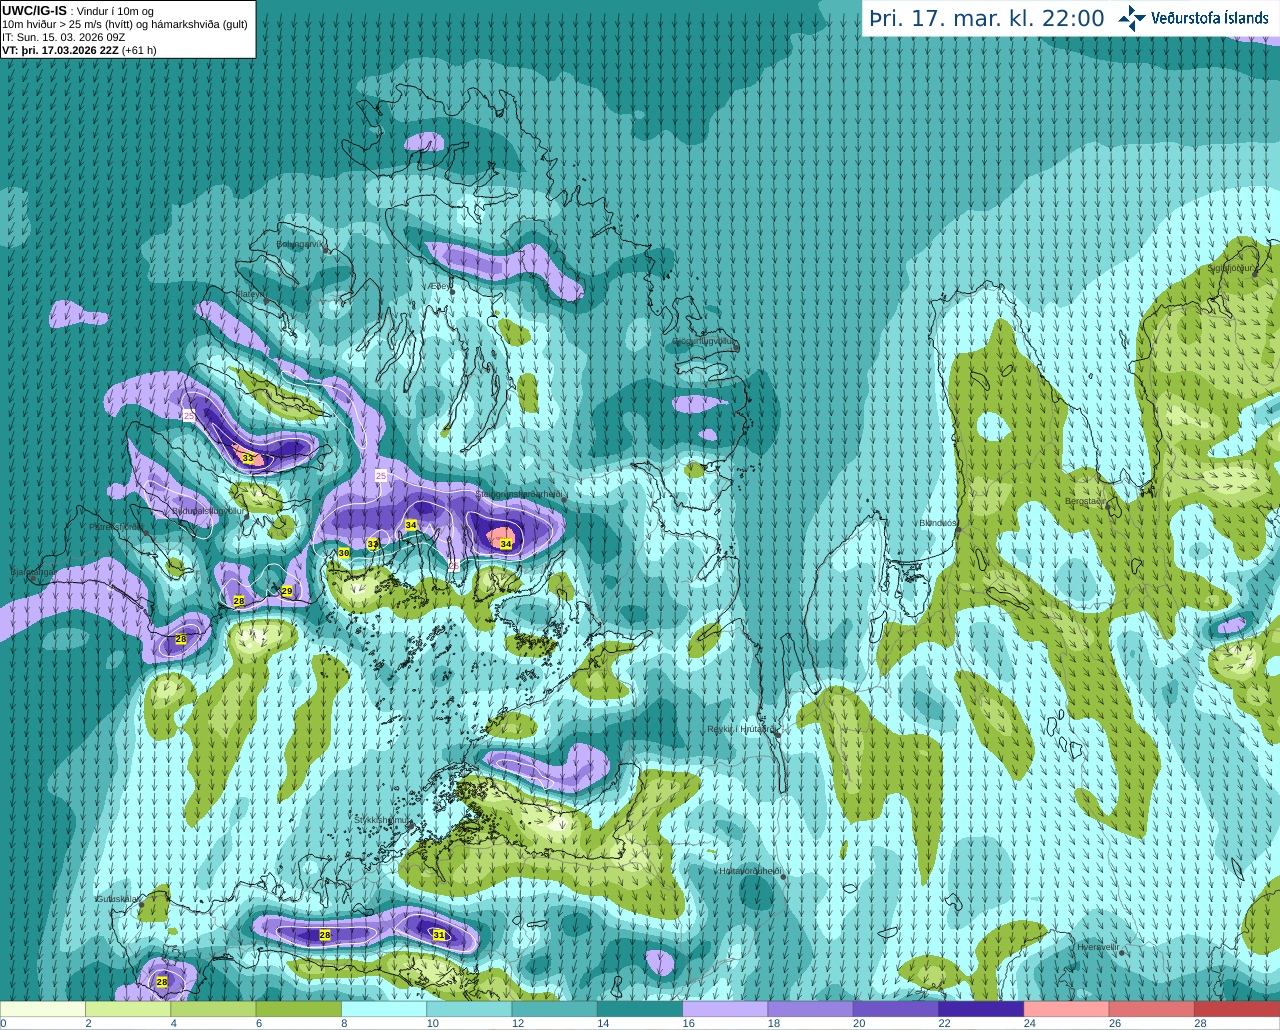Click the Steingrímsfjarðarheiði station label

click(x=518, y=494)
